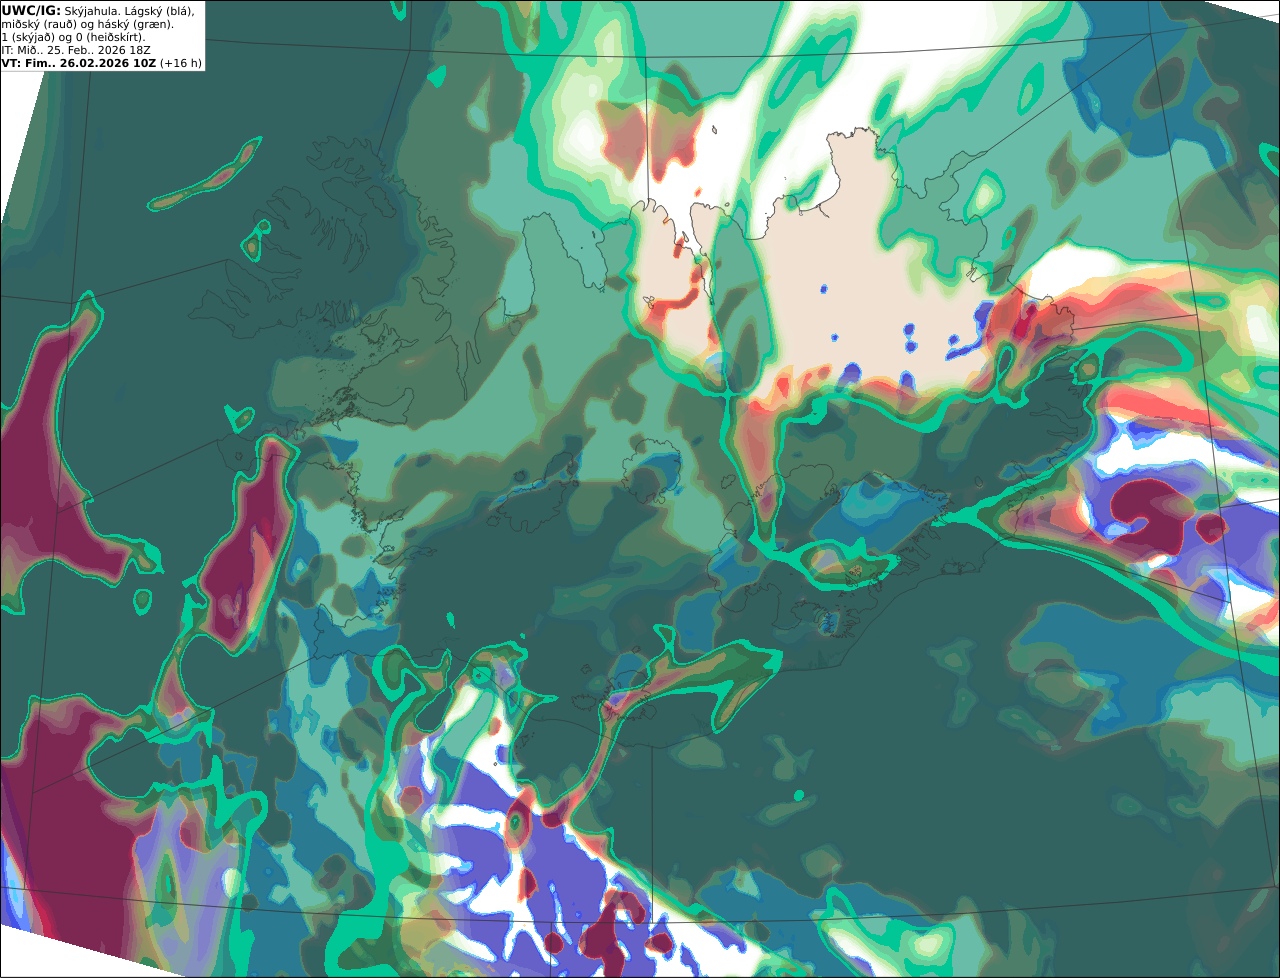Click the forecast offset '(+16 h)'
Viewport: 1280px width, 978px height.
coord(181,63)
